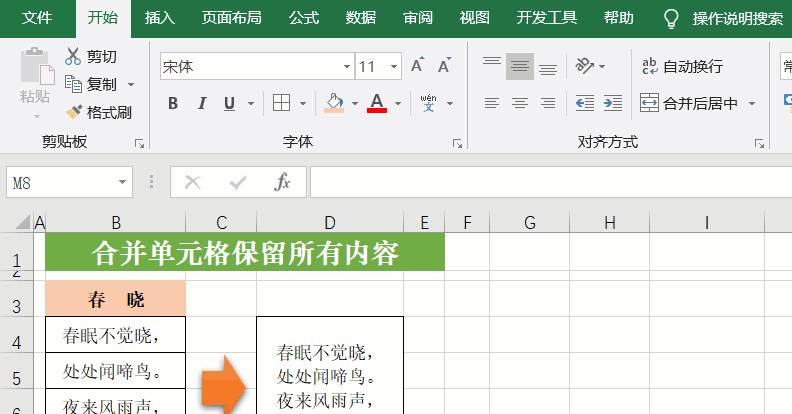The width and height of the screenshot is (792, 414).
Task: Click the 操作说明搜索 lightbulb search
Action: [x=723, y=19]
